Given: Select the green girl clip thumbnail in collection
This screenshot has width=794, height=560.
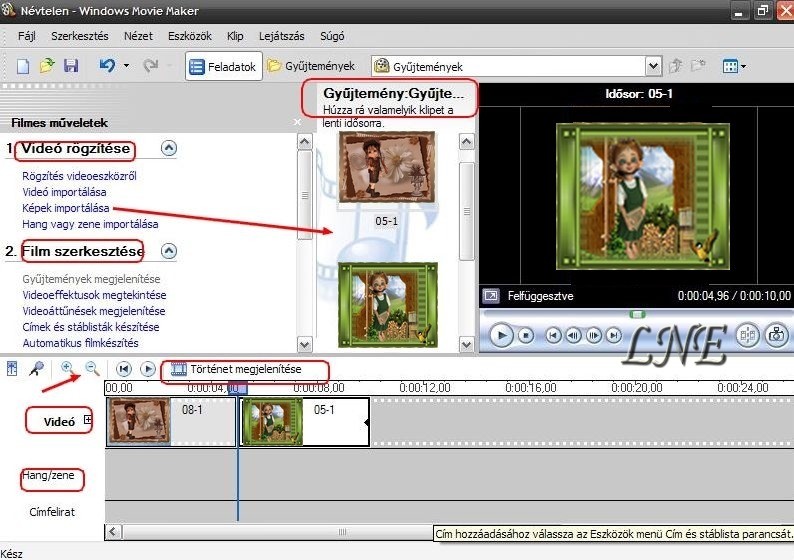Looking at the screenshot, I should tap(388, 305).
